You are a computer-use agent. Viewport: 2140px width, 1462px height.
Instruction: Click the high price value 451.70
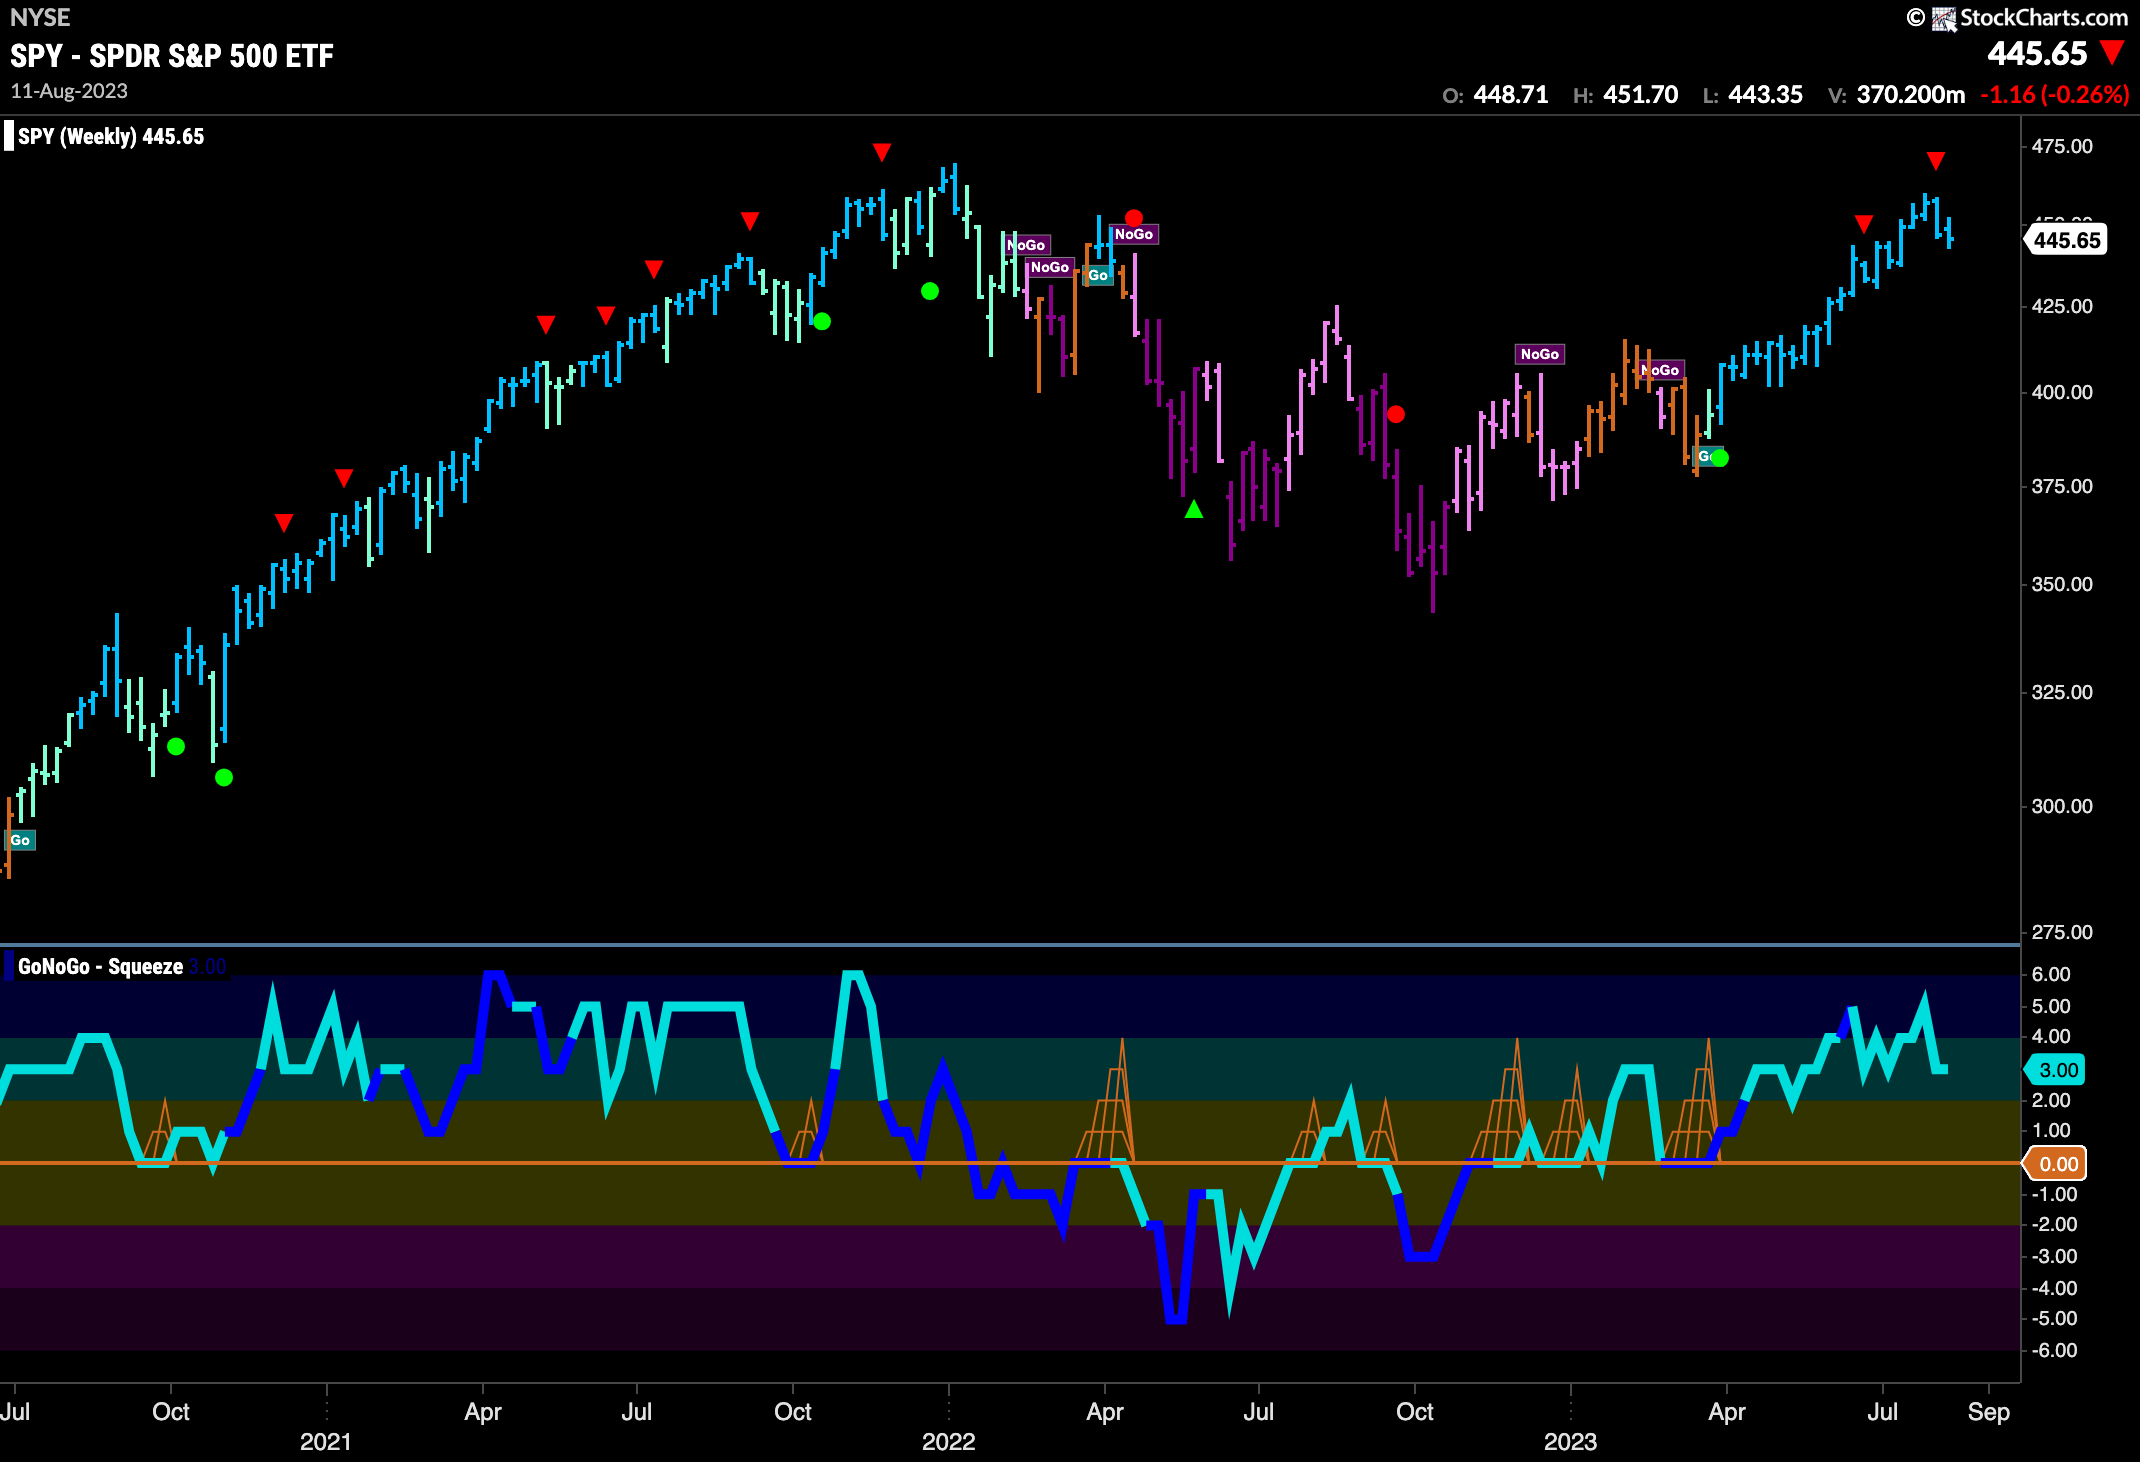(x=1641, y=95)
